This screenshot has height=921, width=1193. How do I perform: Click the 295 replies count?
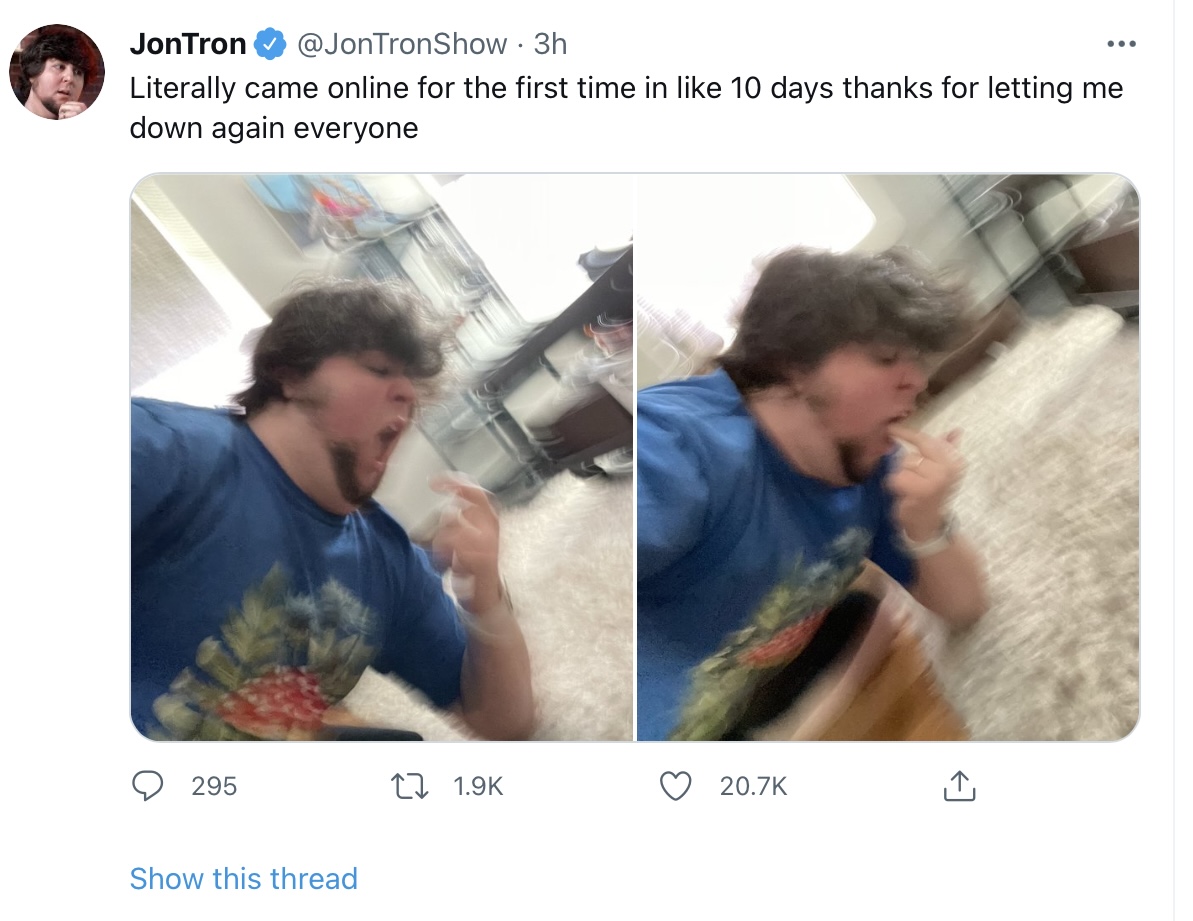[x=214, y=786]
